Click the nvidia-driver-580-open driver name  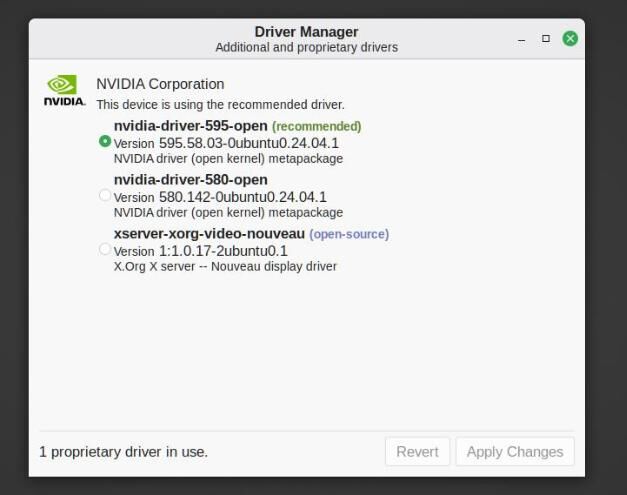pos(190,180)
